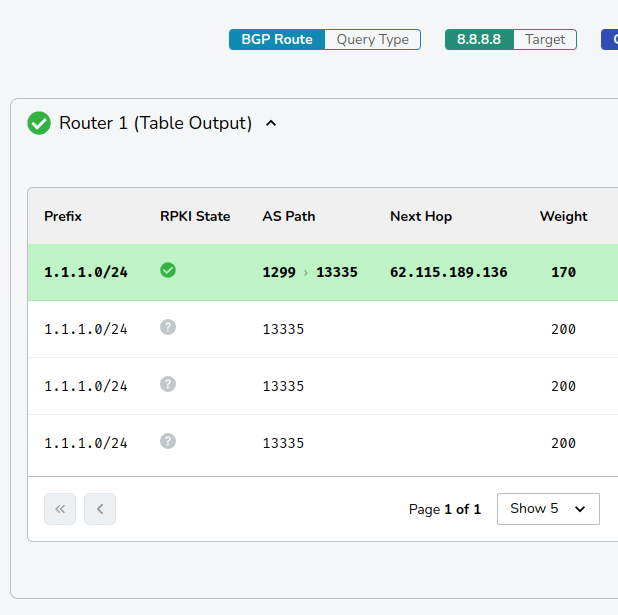Screen dimensions: 618x615
Task: Select the highlighted 1.1.1.0/24 best-path row
Action: pos(86,272)
